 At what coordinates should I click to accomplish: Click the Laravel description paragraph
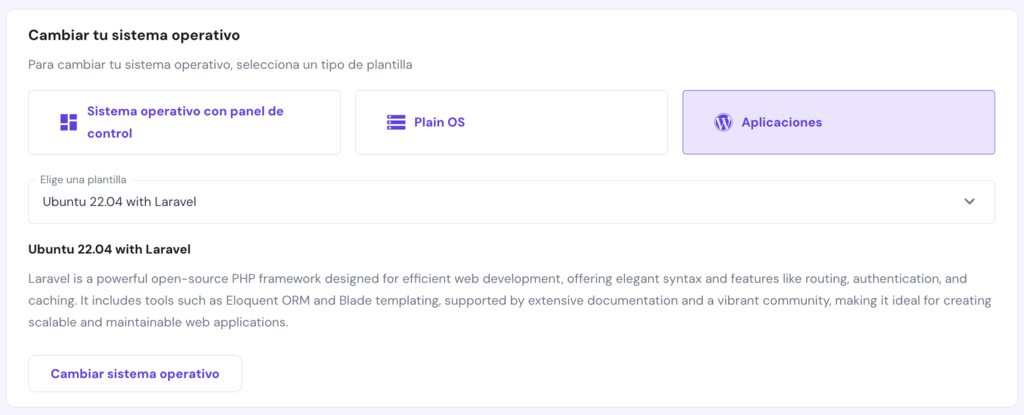(500, 300)
